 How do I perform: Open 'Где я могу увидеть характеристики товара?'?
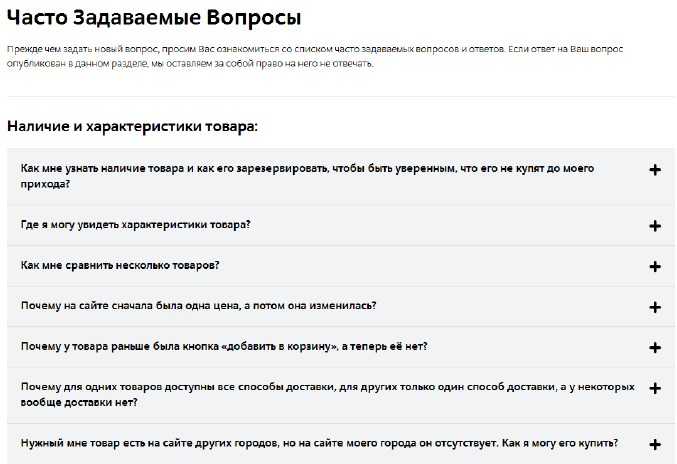point(340,225)
